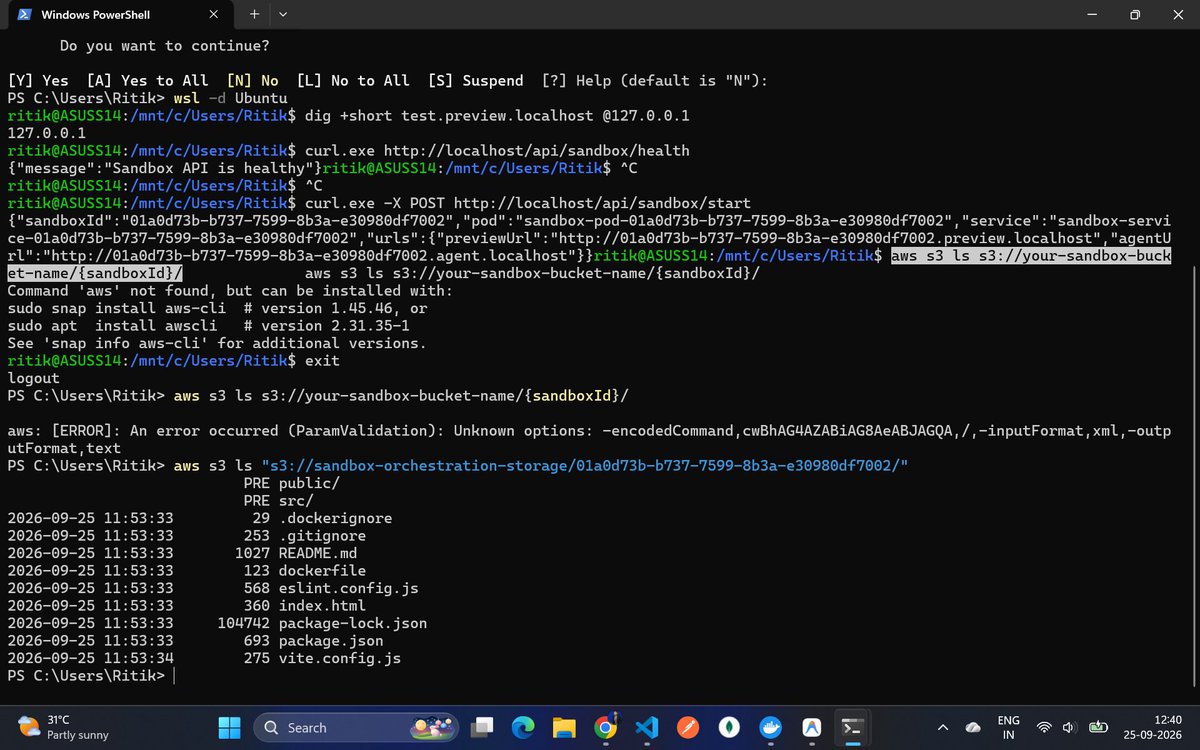This screenshot has height=750, width=1200.
Task: Open MongoDB Compass from the taskbar
Action: 730,727
